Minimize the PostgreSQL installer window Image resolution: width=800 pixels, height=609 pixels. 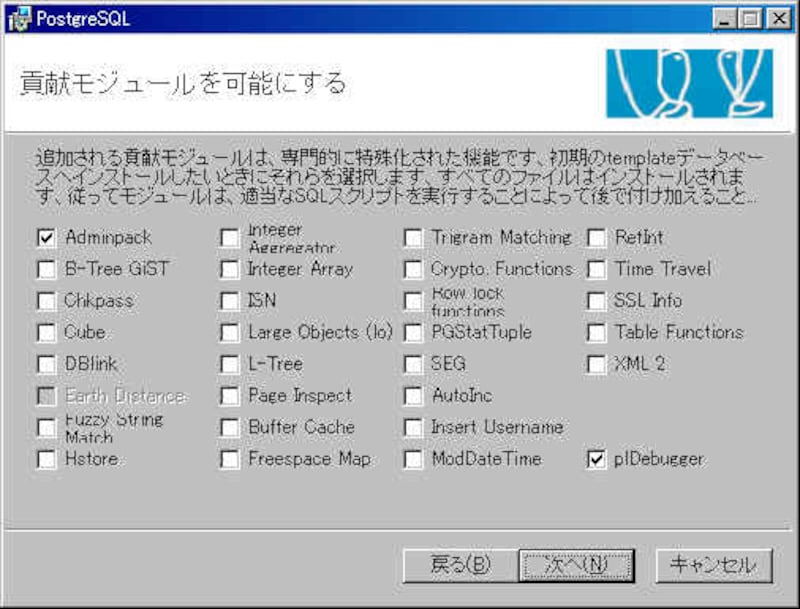coord(724,19)
